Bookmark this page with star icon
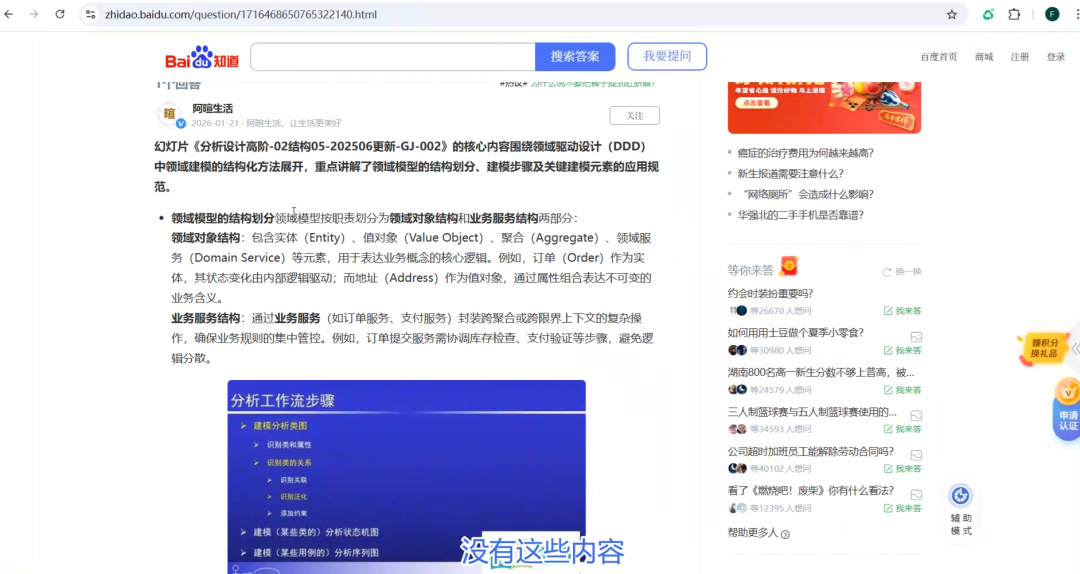The height and width of the screenshot is (574, 1080). [952, 14]
